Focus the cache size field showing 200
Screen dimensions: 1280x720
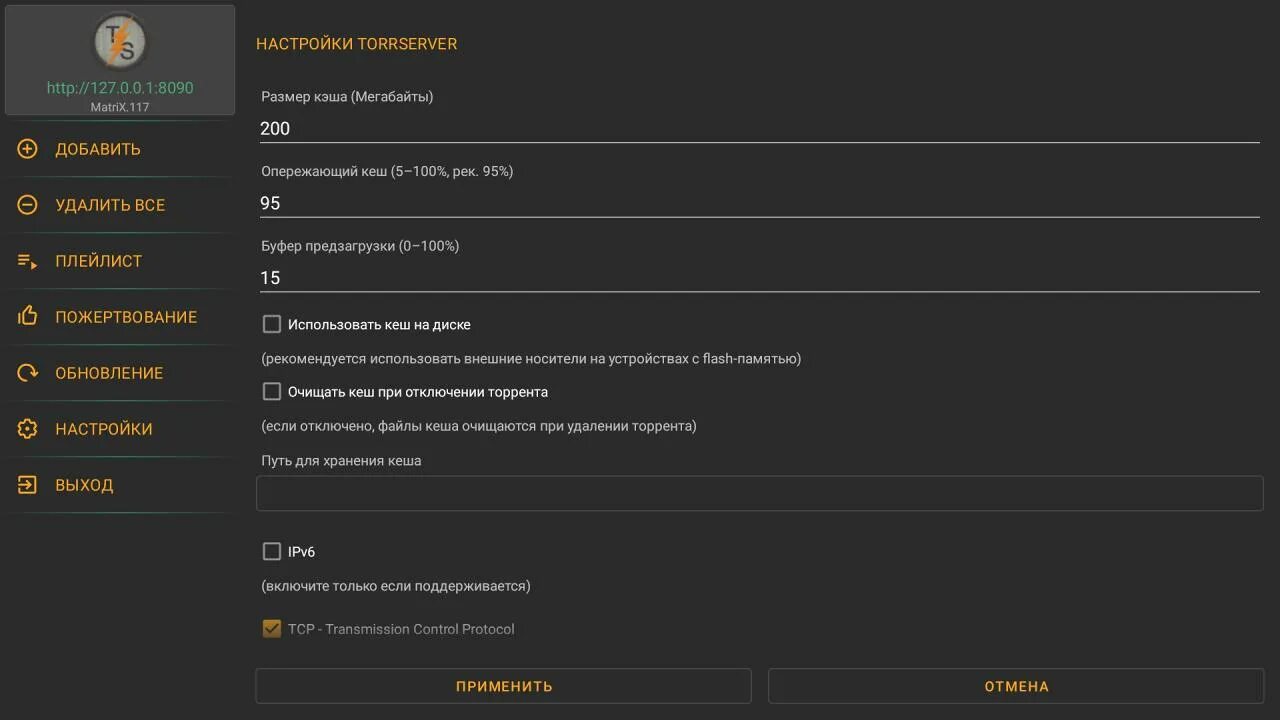coord(758,128)
